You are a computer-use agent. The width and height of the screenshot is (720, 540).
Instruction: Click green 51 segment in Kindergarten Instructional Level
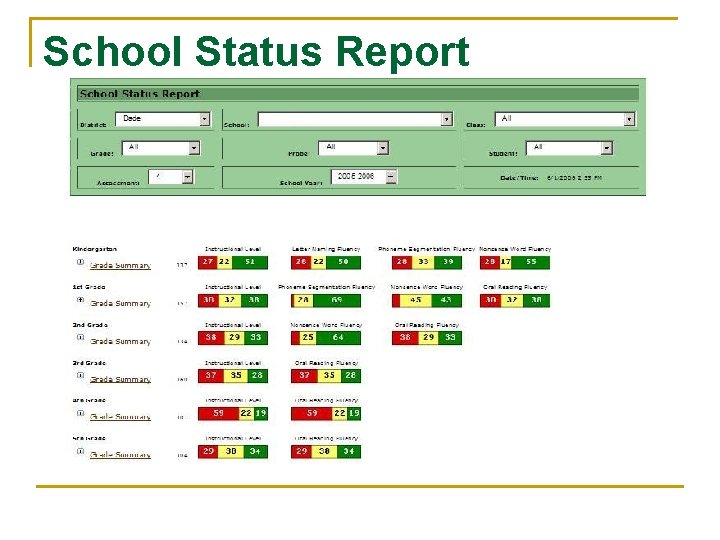pos(250,262)
